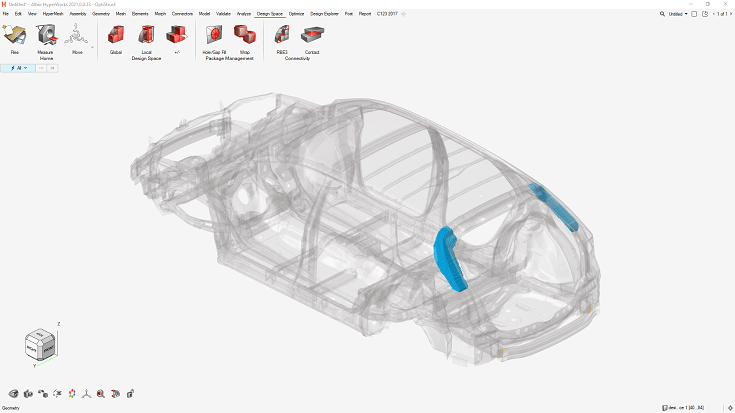Open the Geometry menu
The image size is (735, 413).
(x=101, y=14)
